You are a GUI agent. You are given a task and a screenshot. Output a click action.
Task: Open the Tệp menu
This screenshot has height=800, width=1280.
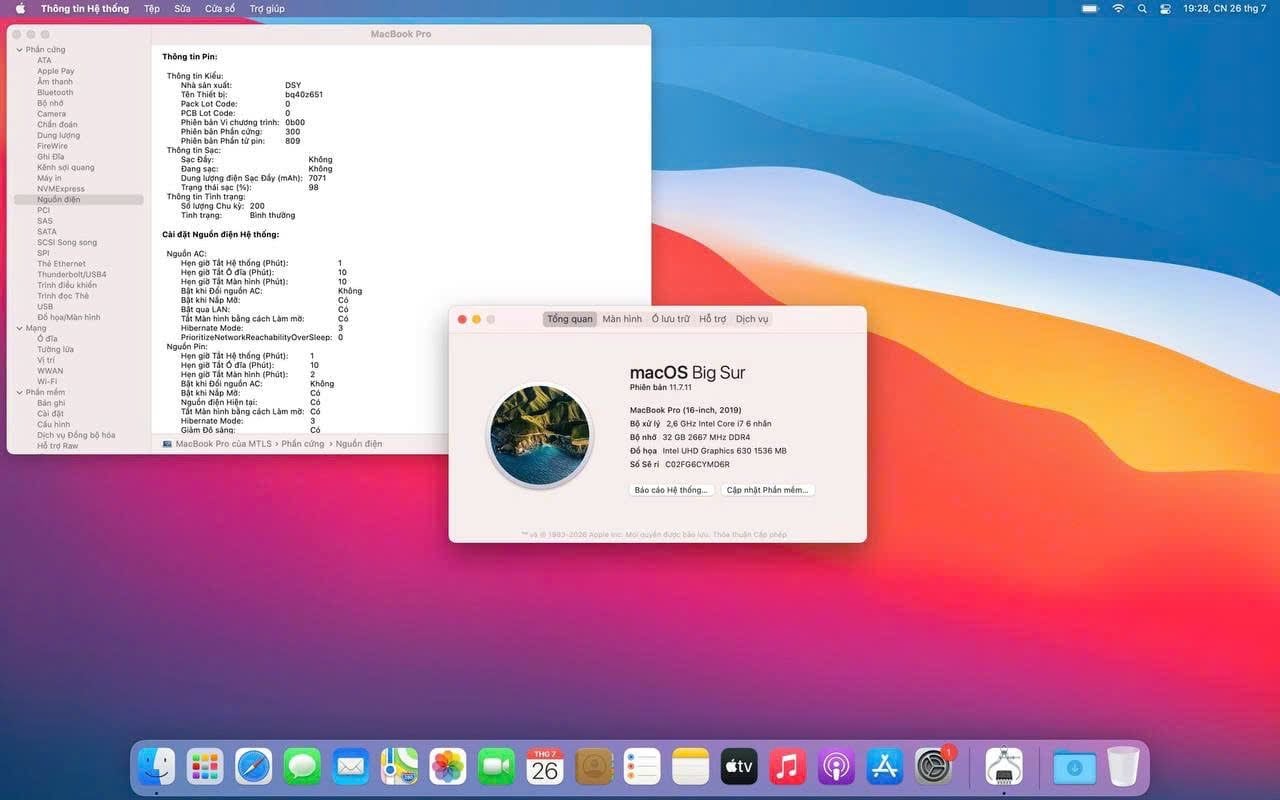[x=152, y=8]
